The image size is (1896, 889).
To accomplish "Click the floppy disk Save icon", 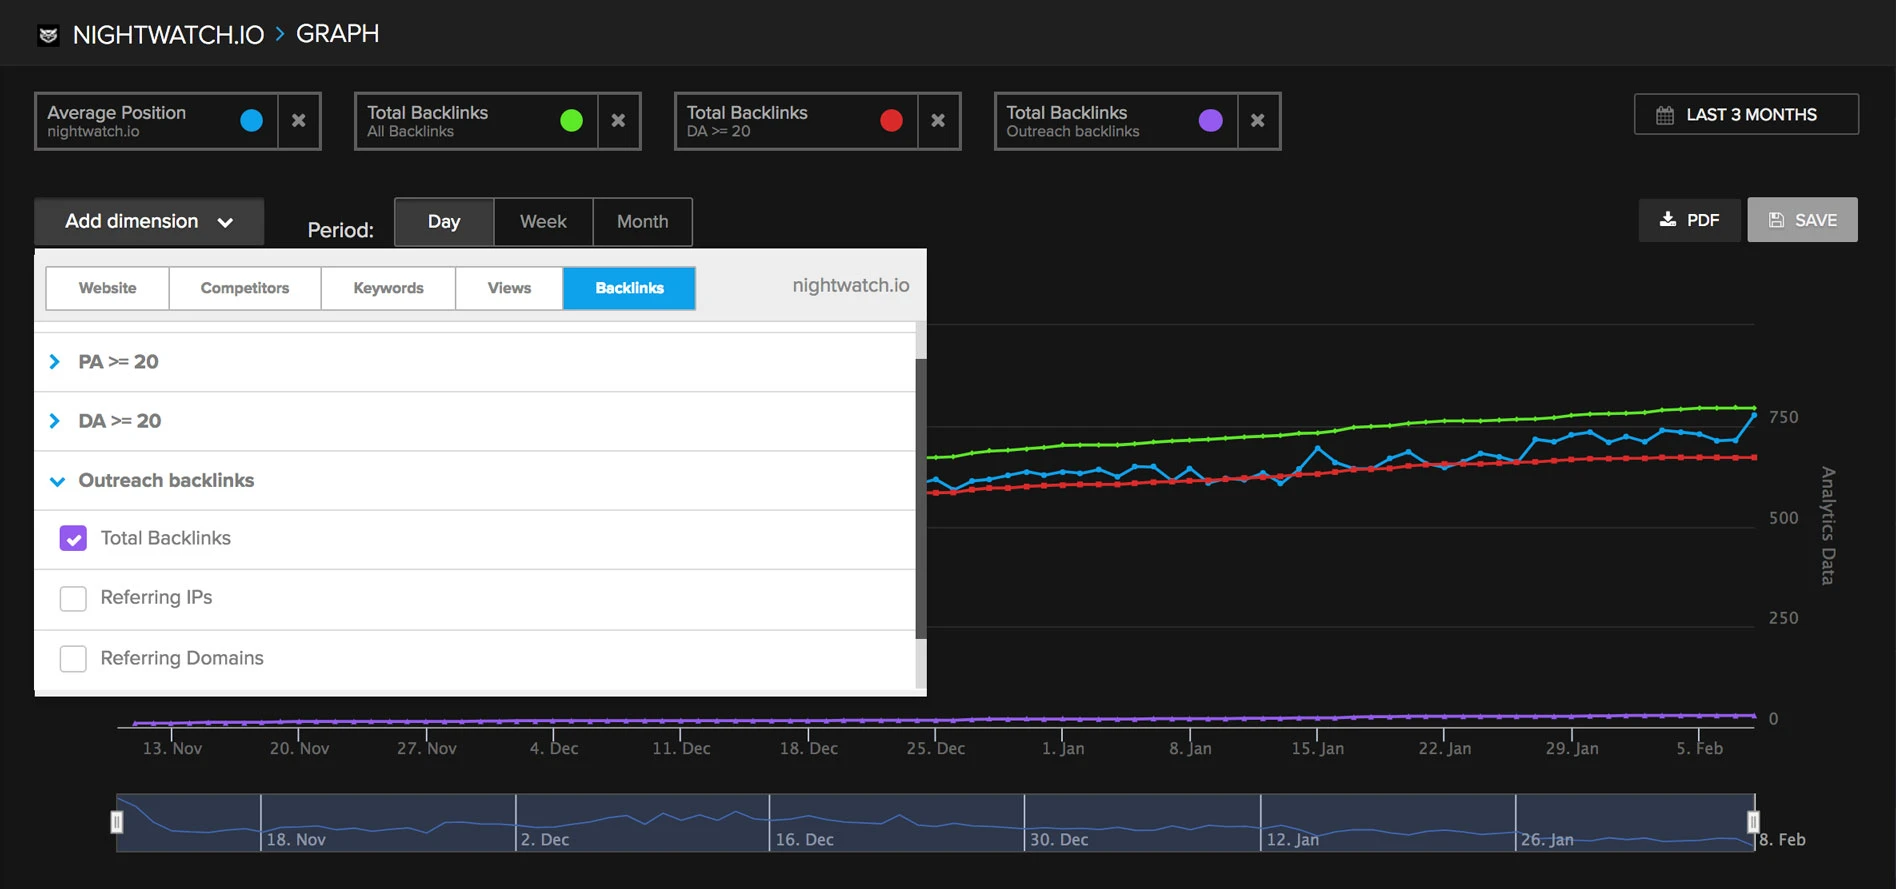I will tap(1776, 220).
